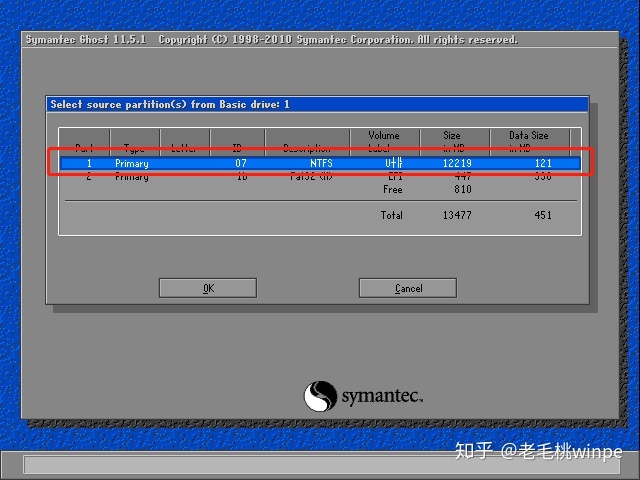Click the 07 partition ID cell
This screenshot has height=480, width=640.
[241, 163]
